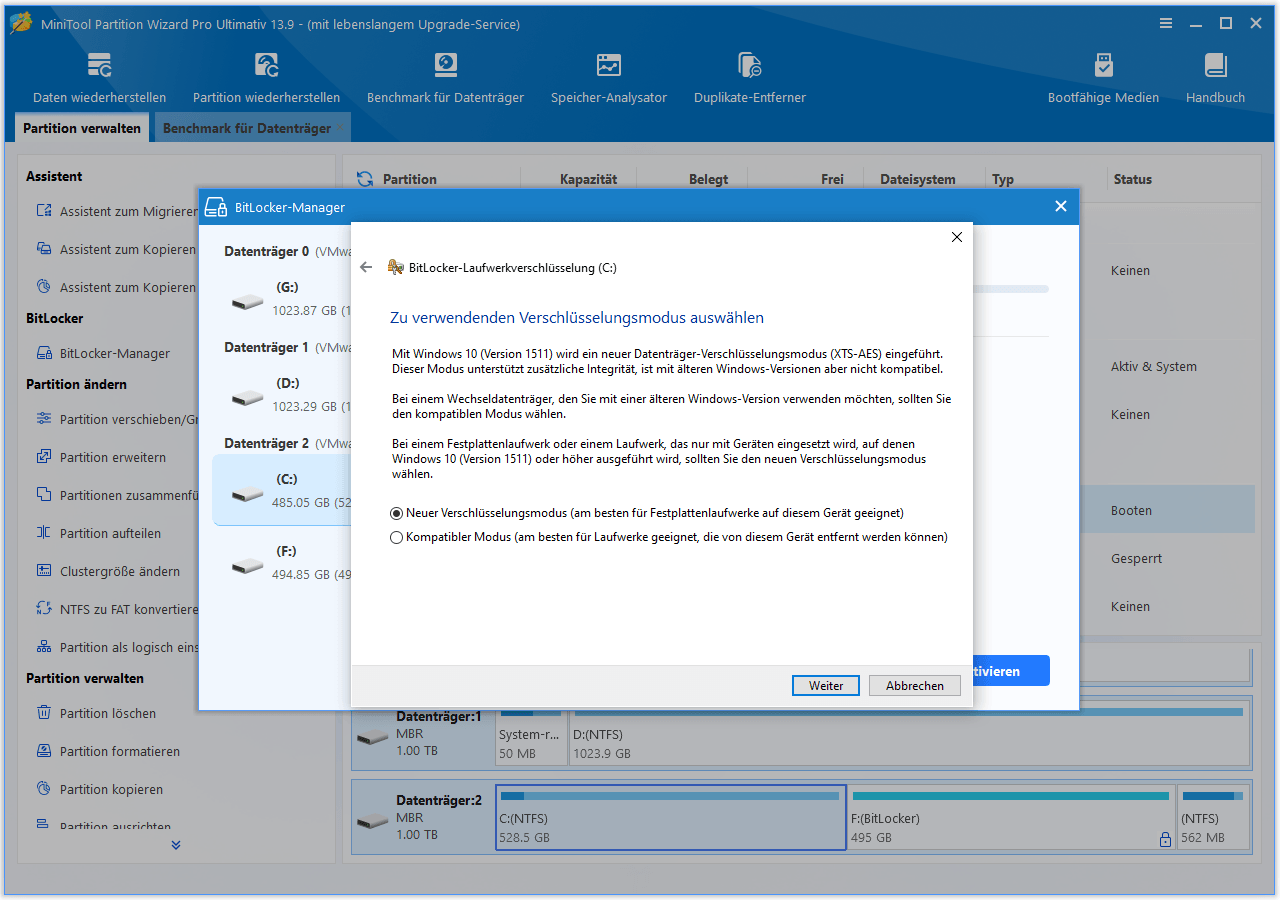1280x900 pixels.
Task: Open Speicher-Analysator
Action: pyautogui.click(x=608, y=78)
